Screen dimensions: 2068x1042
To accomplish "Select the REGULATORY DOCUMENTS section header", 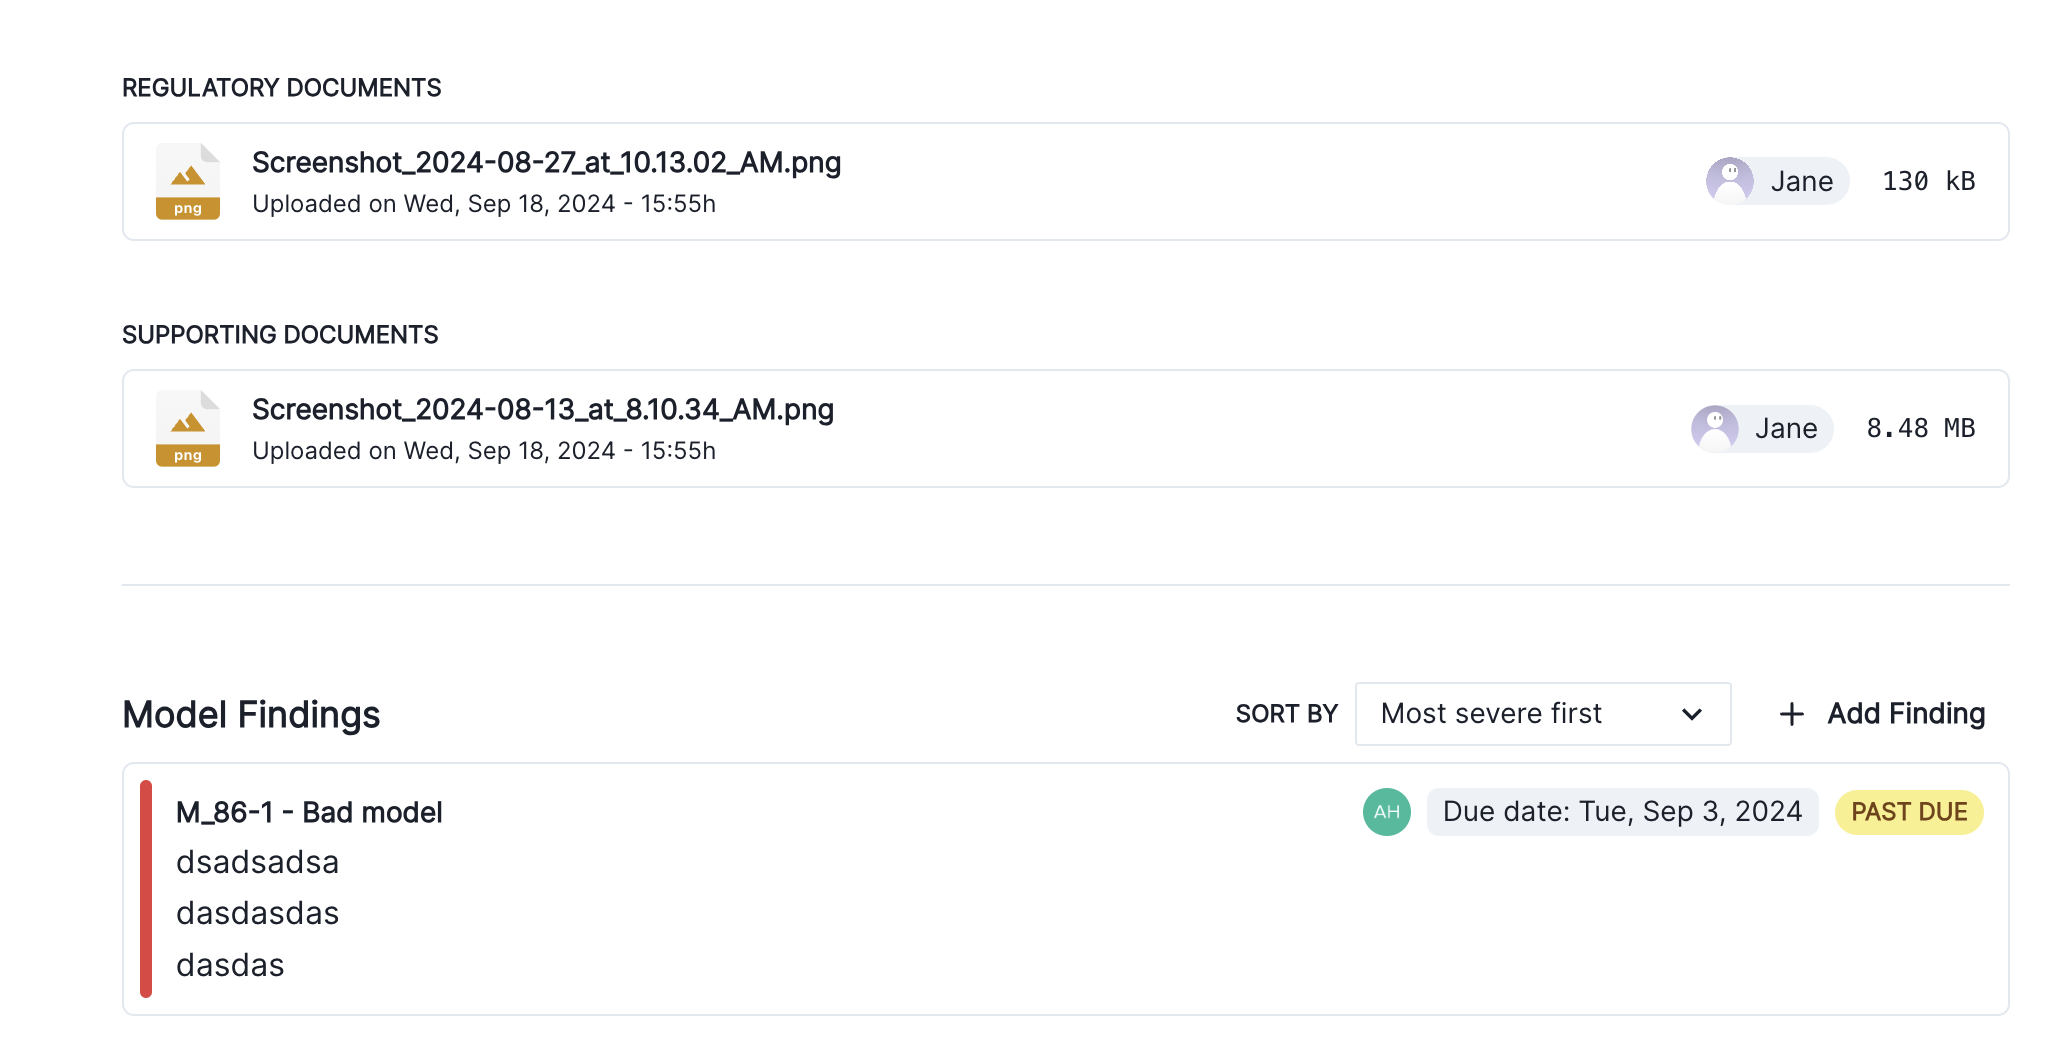I will pos(281,88).
